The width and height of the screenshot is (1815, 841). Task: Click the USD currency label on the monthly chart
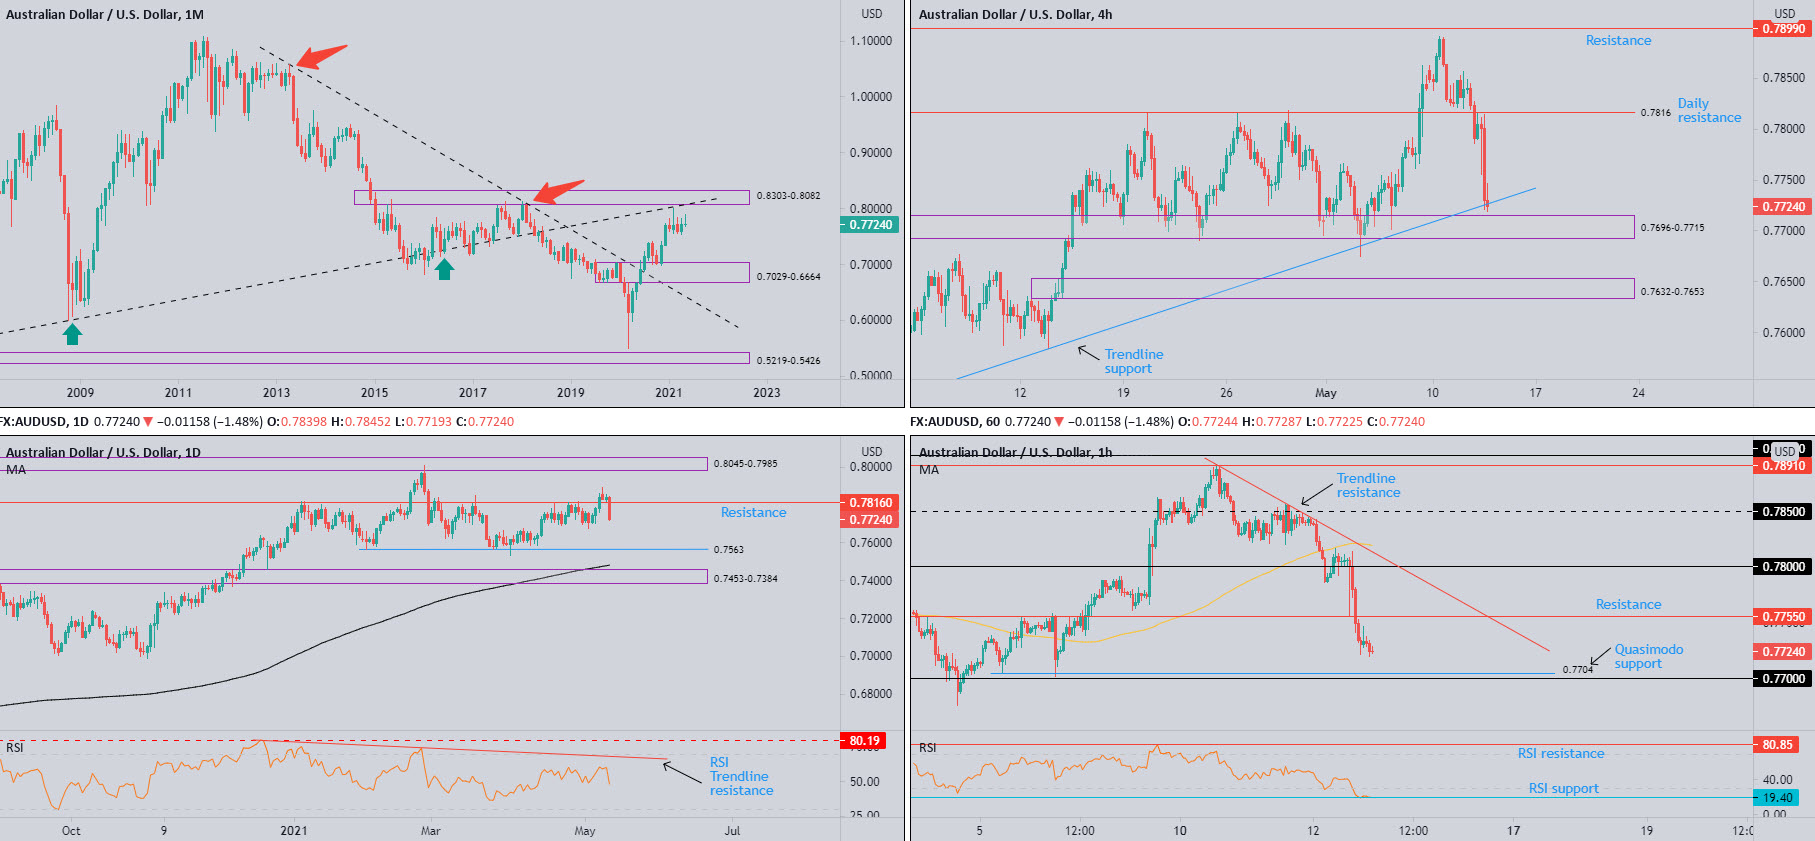872,14
